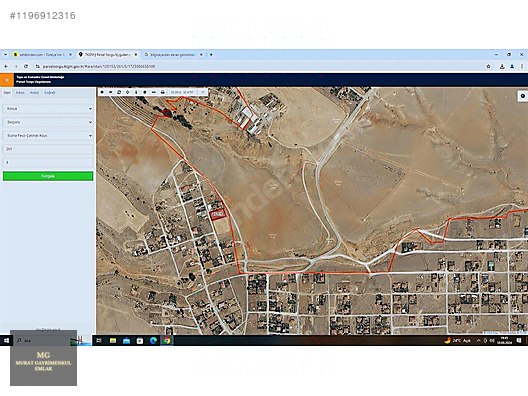Click the coordinate readout in map toolbar

(x=182, y=92)
